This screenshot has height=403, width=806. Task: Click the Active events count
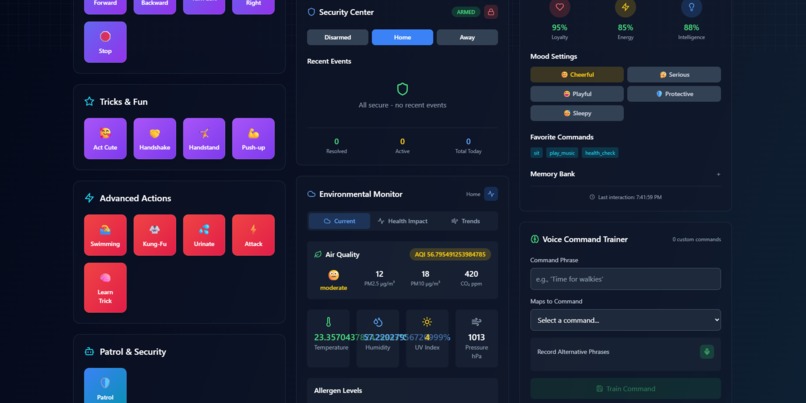tap(402, 141)
